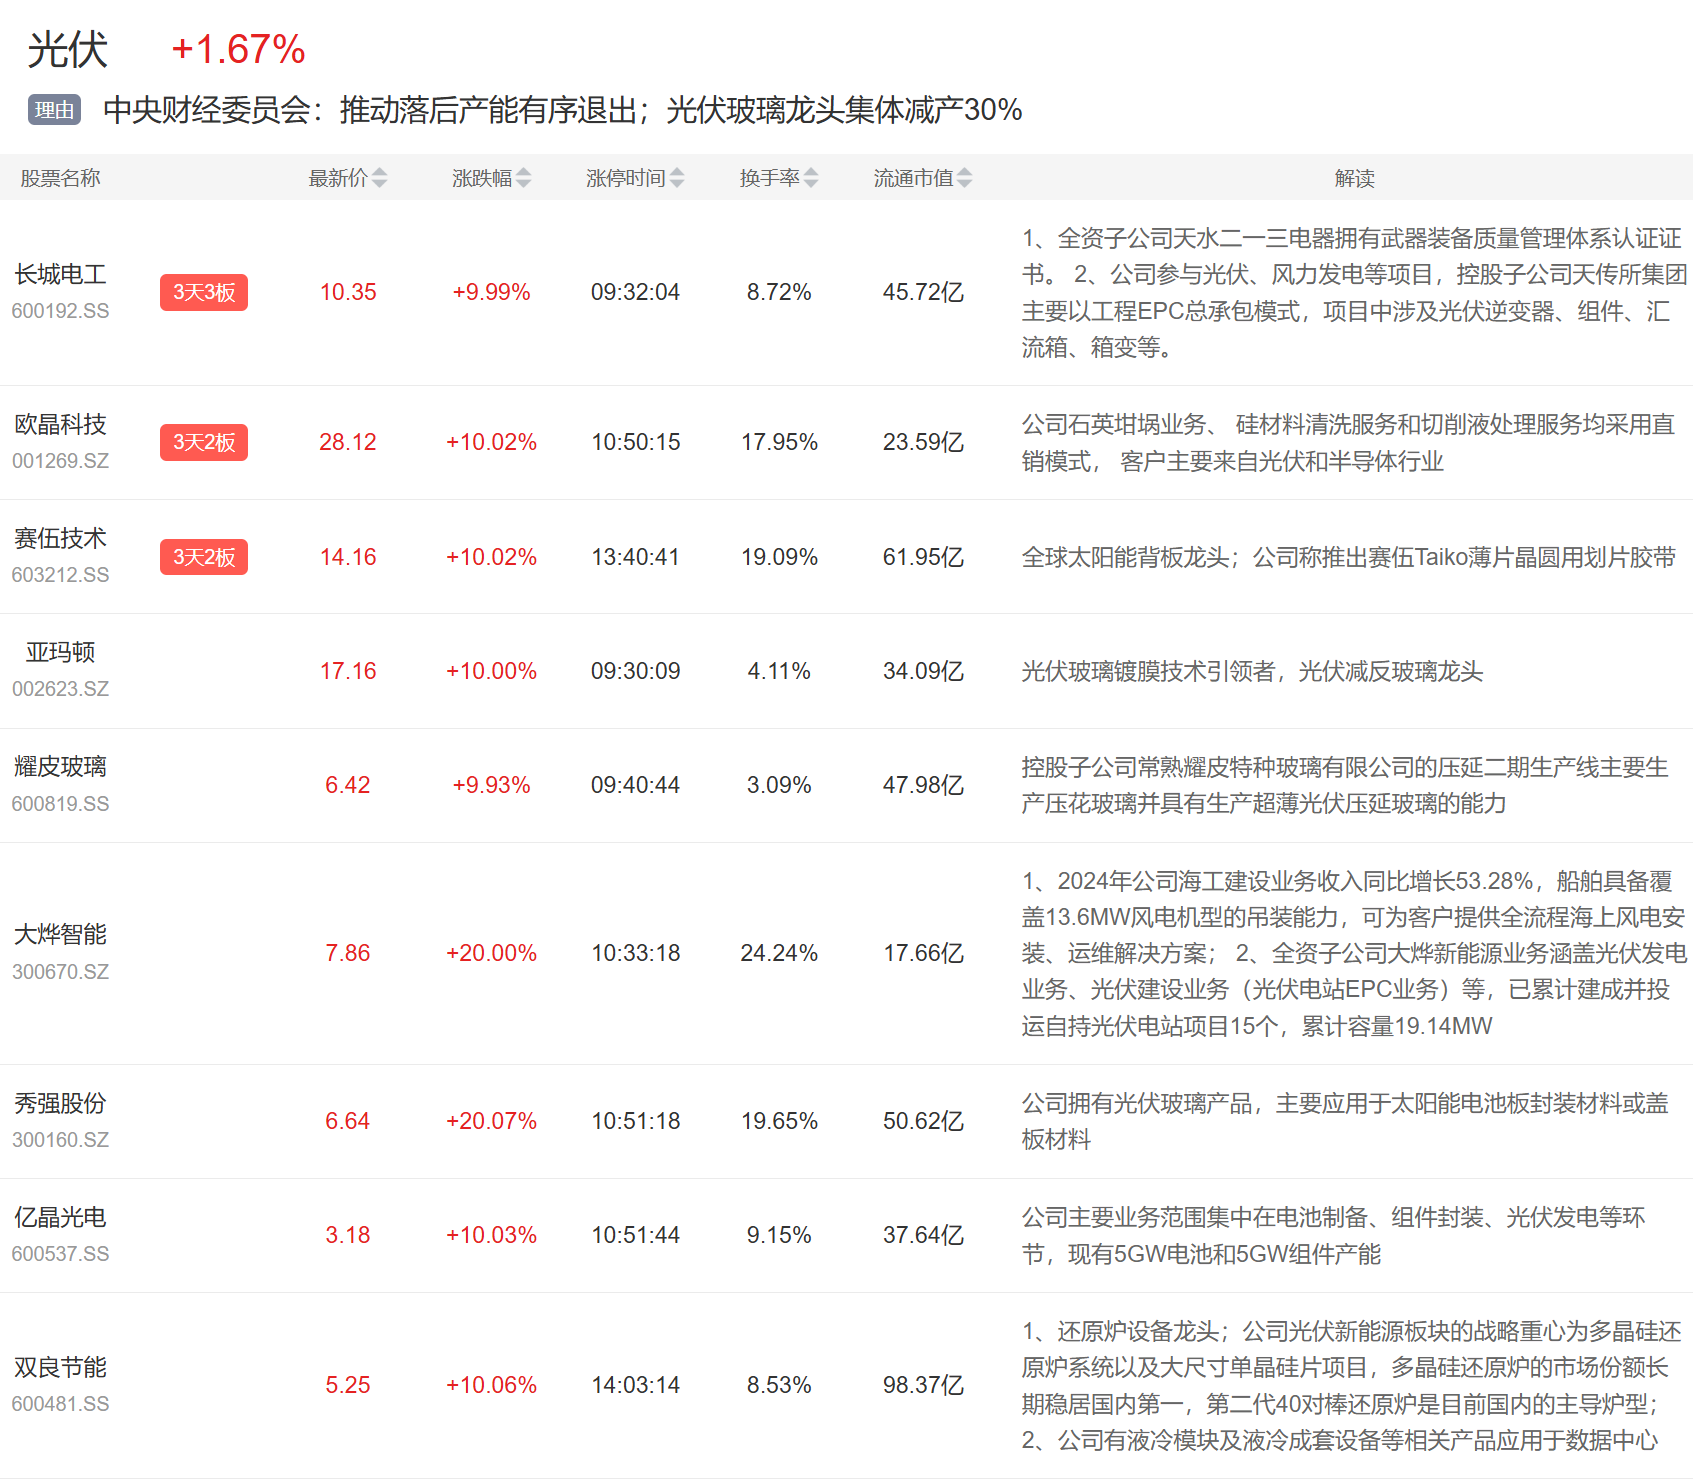This screenshot has width=1693, height=1483.
Task: Click the 赛伍技术 commentary about 太阳能背板龙头
Action: [1348, 557]
